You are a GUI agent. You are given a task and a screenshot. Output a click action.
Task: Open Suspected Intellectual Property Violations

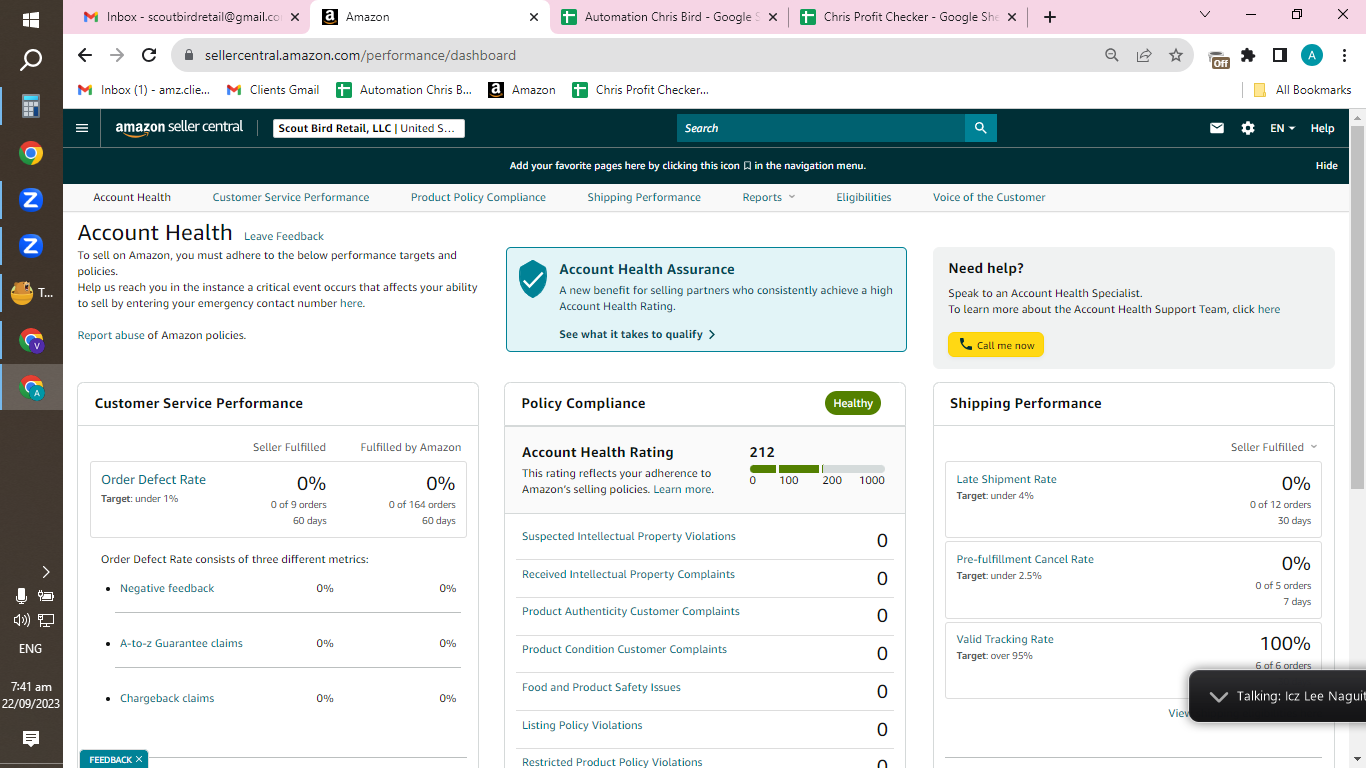(629, 537)
